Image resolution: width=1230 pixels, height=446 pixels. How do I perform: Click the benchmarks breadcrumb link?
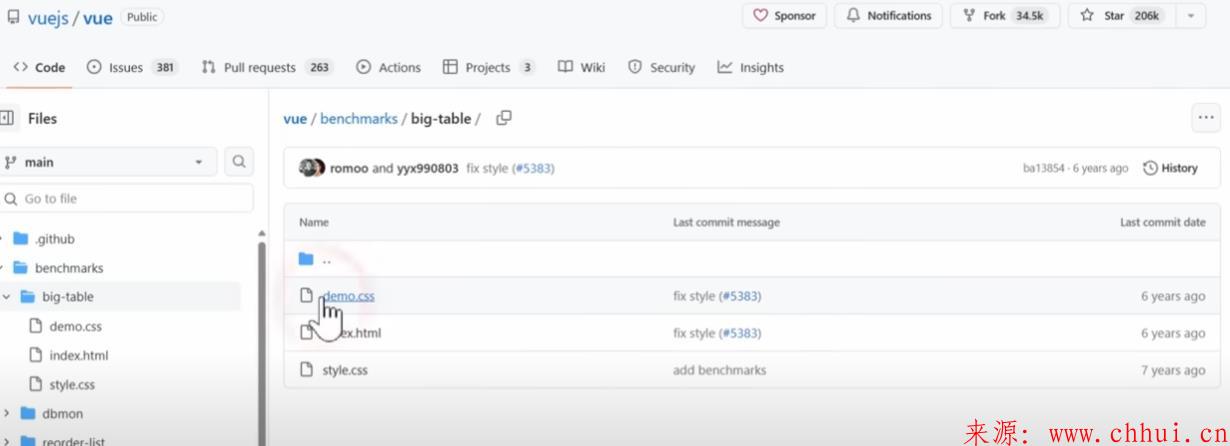click(359, 118)
